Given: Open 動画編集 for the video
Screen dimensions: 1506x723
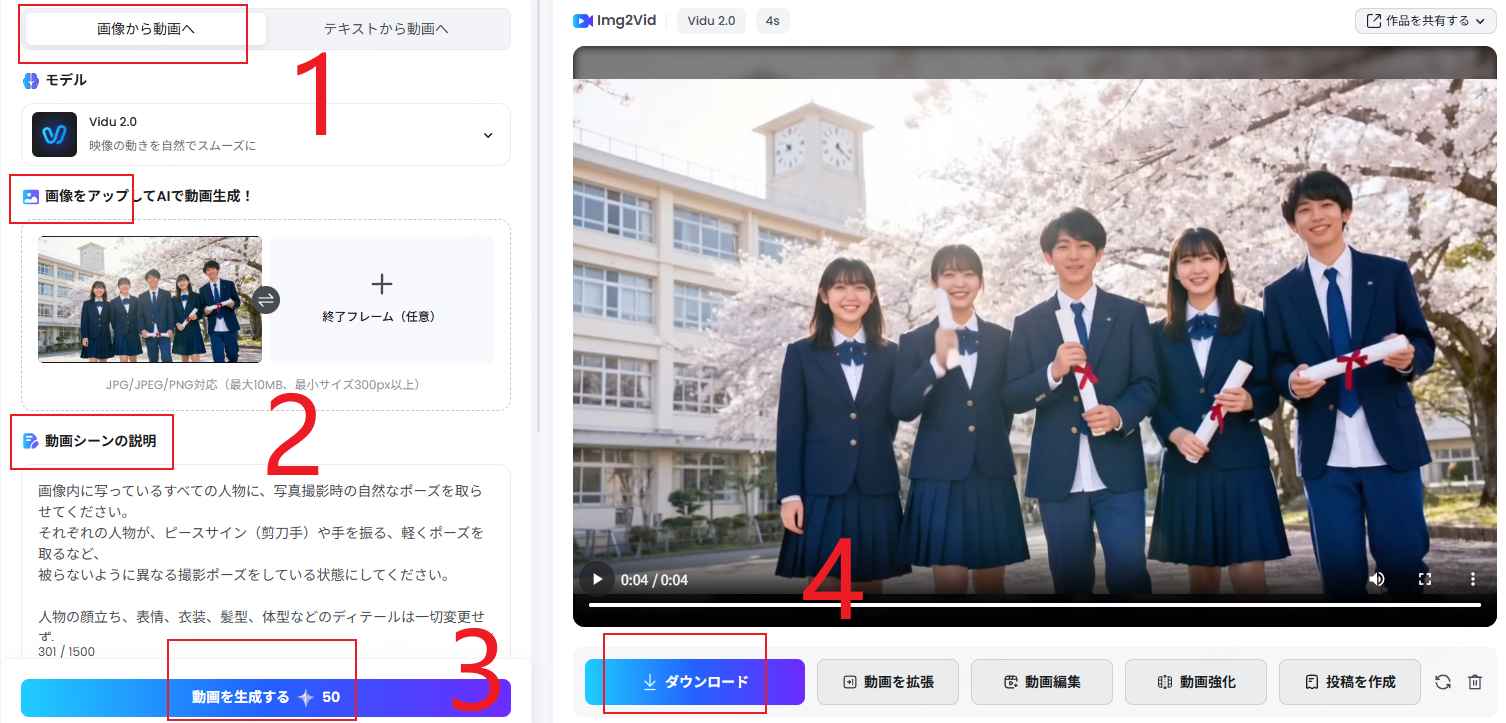Looking at the screenshot, I should point(1042,682).
